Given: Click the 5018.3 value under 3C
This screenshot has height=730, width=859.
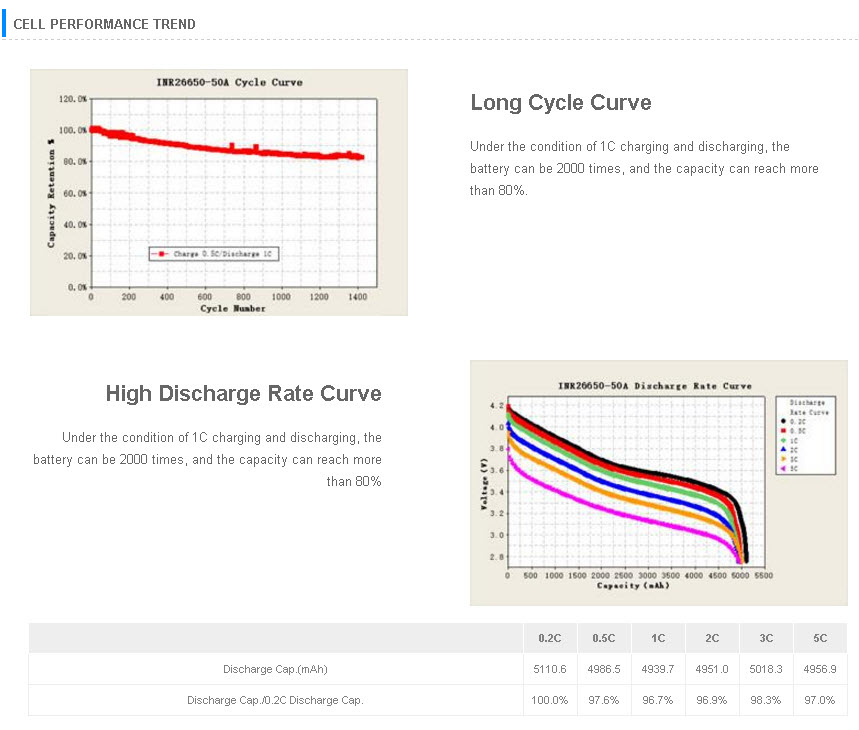Looking at the screenshot, I should point(766,669).
